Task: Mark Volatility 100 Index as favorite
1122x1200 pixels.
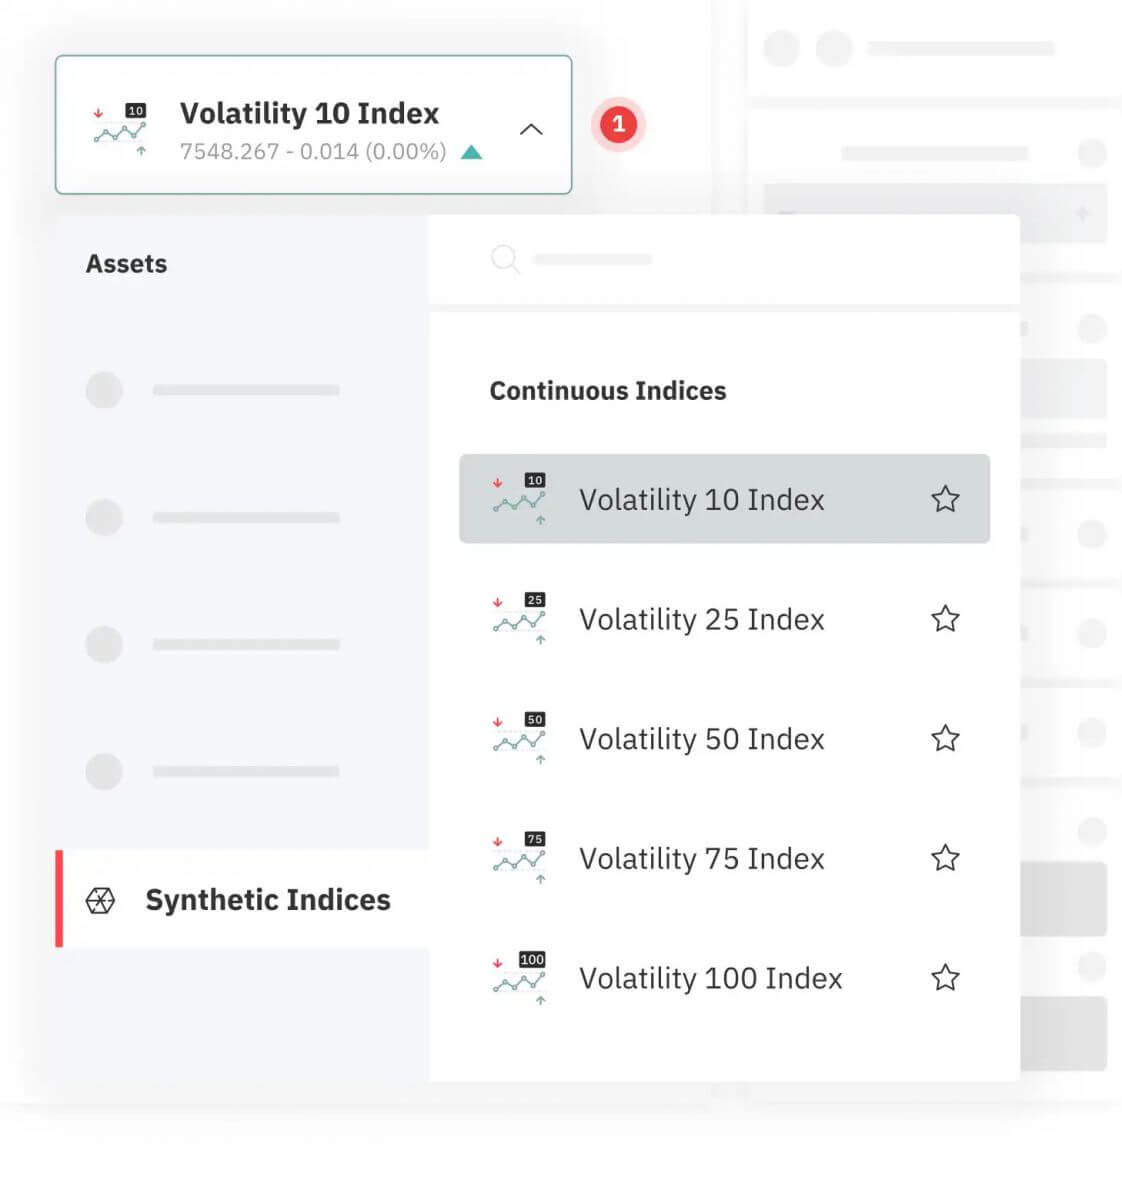Action: [945, 977]
